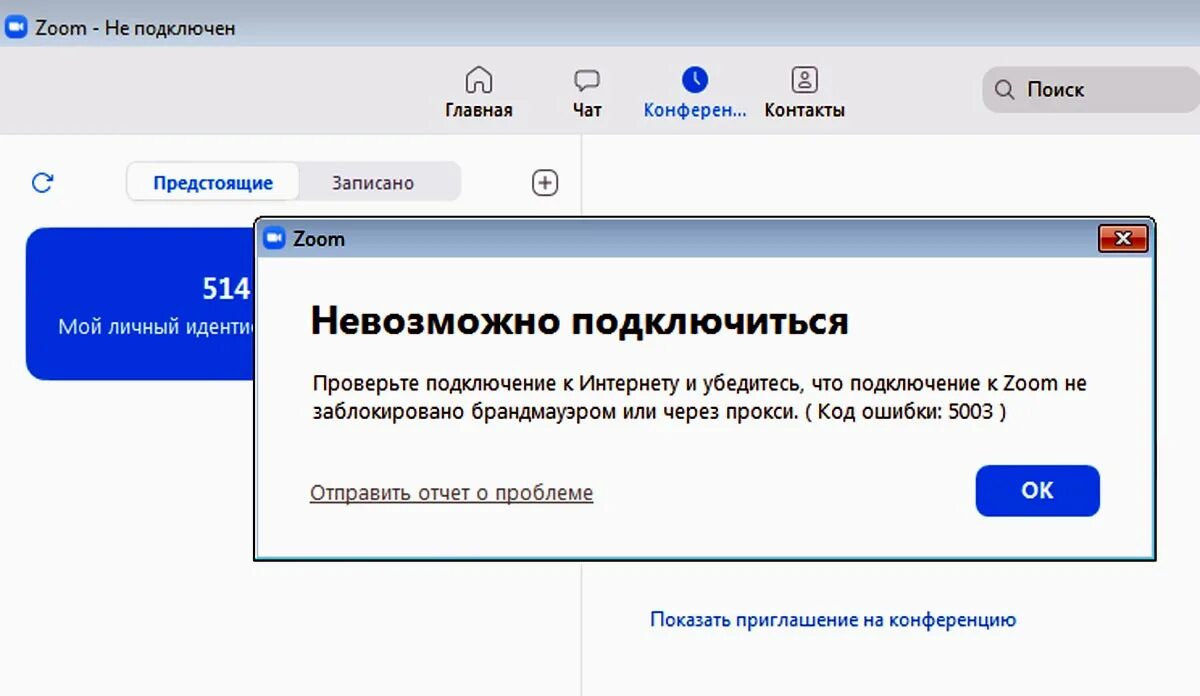Switch to the Записано tab
The height and width of the screenshot is (696, 1200).
click(x=374, y=182)
